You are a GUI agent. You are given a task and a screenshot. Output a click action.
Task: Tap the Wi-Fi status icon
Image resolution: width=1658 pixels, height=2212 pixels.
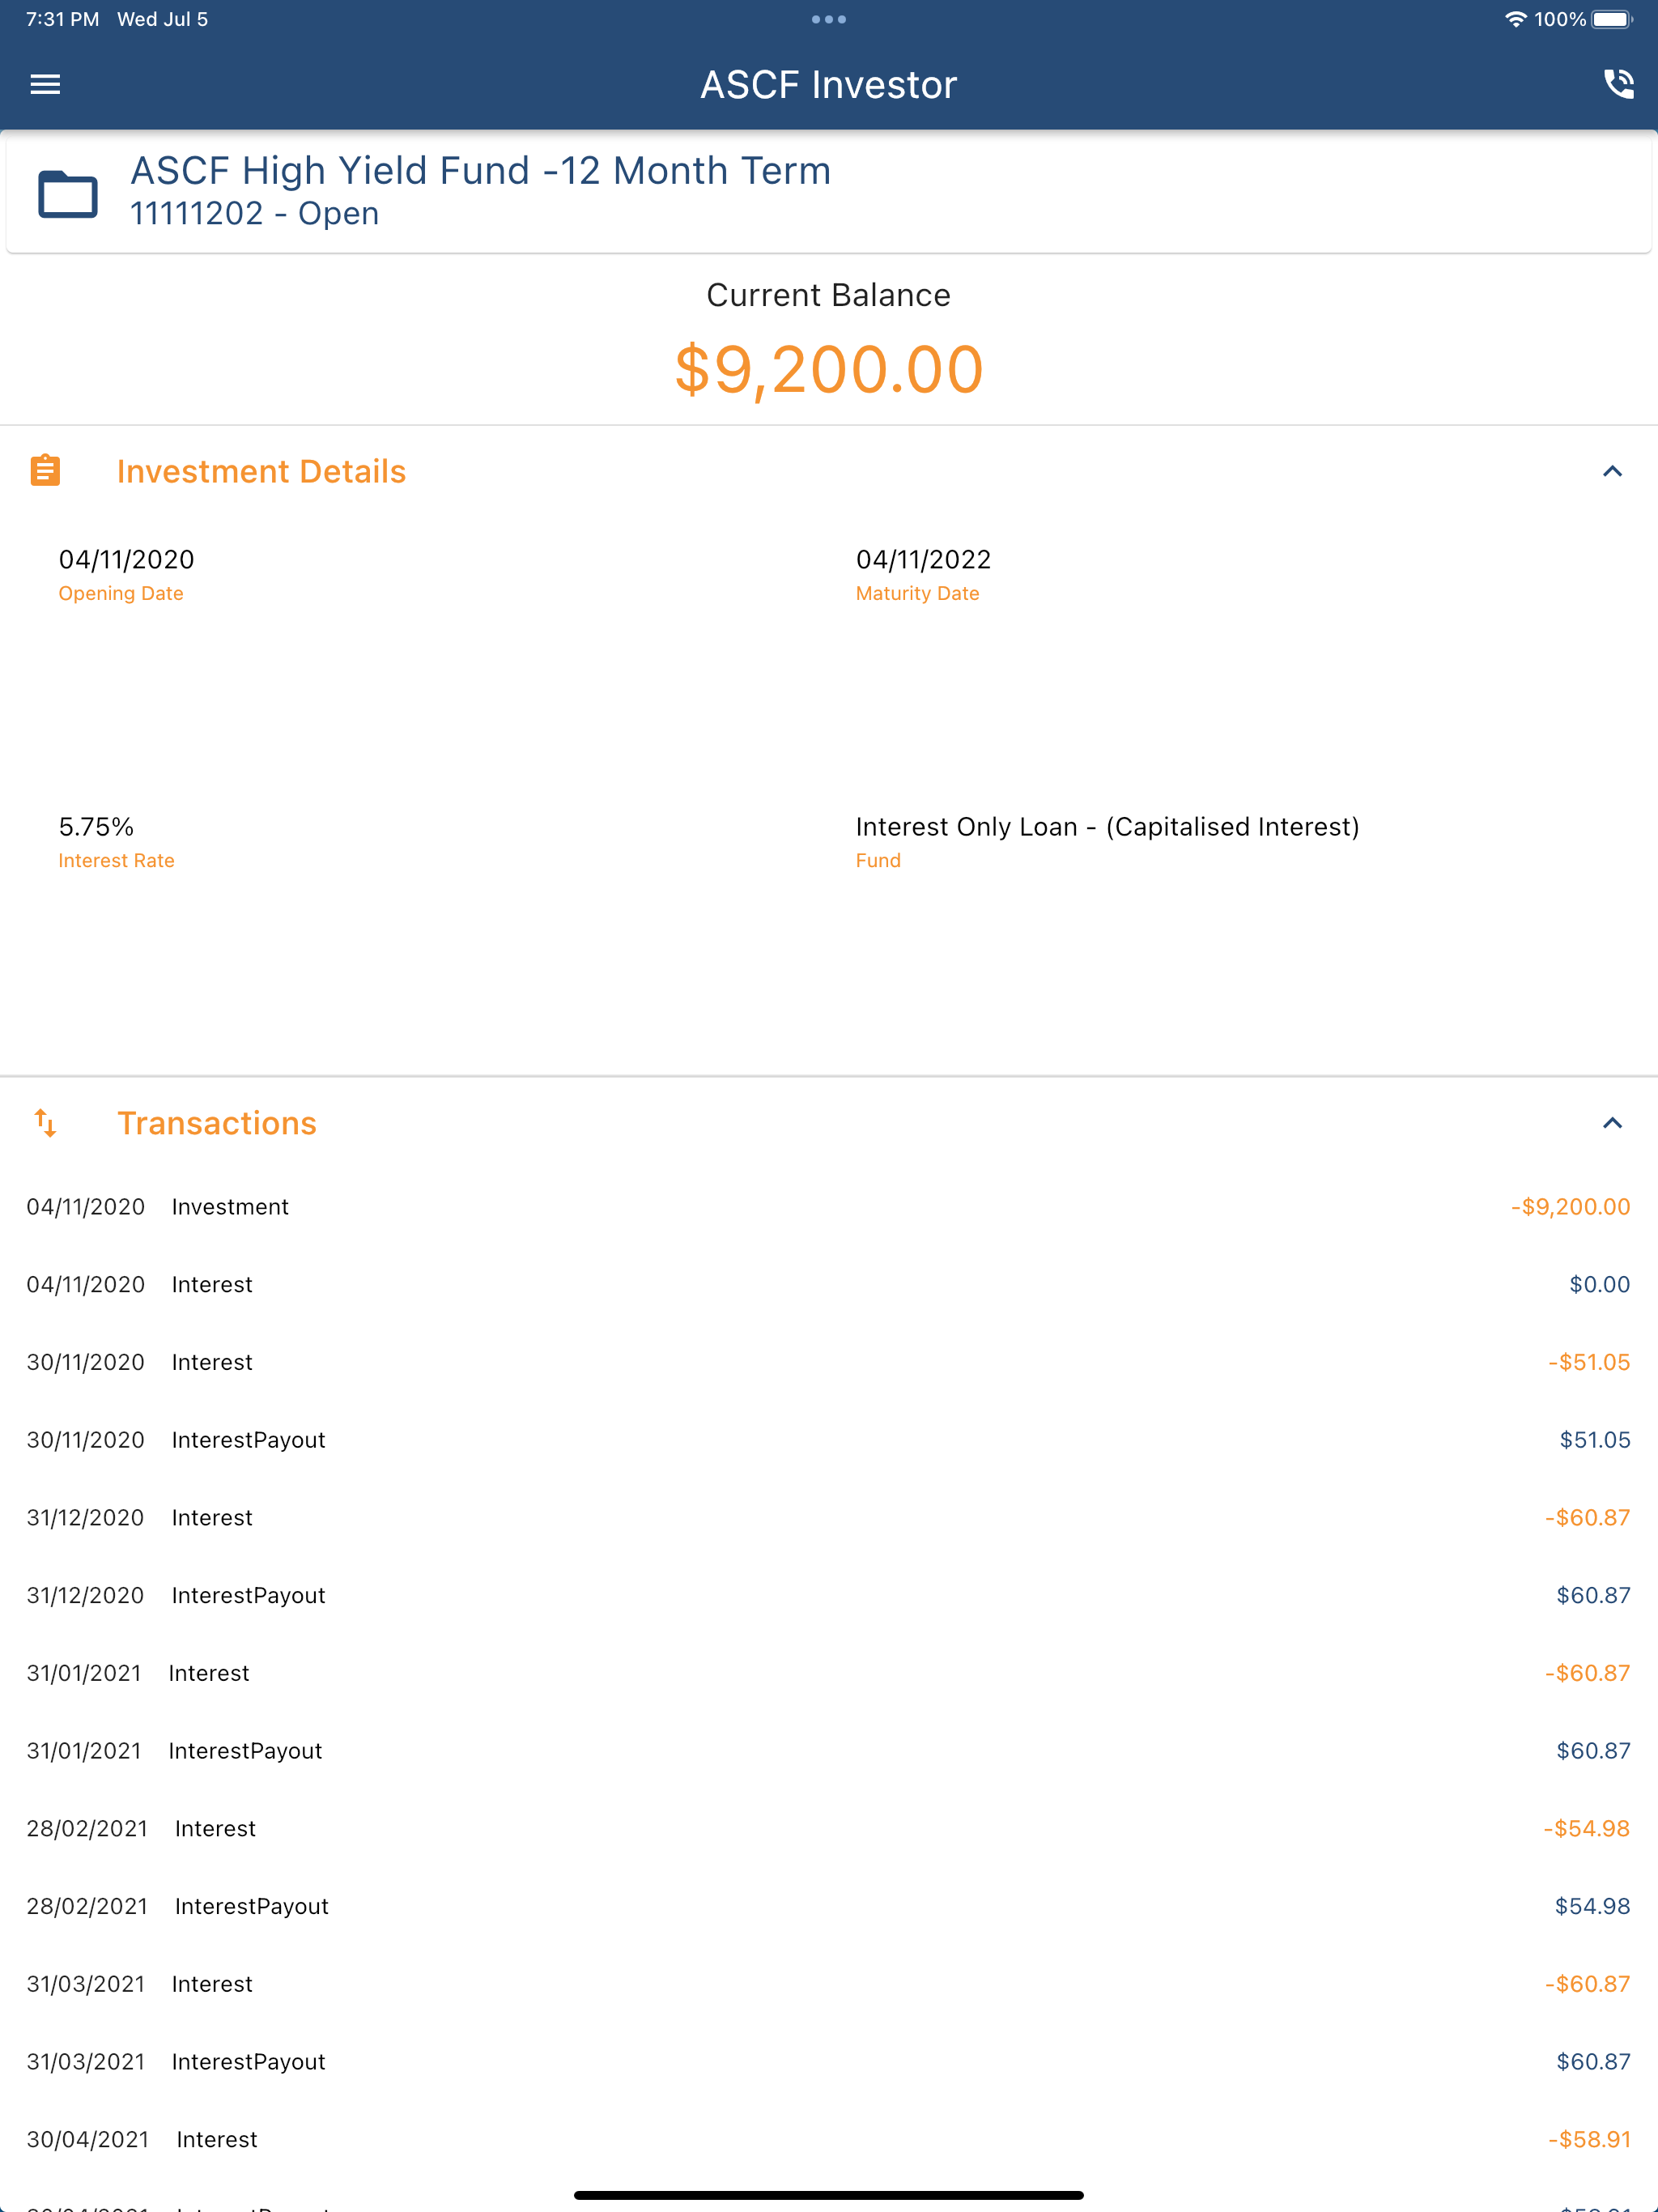(1516, 19)
